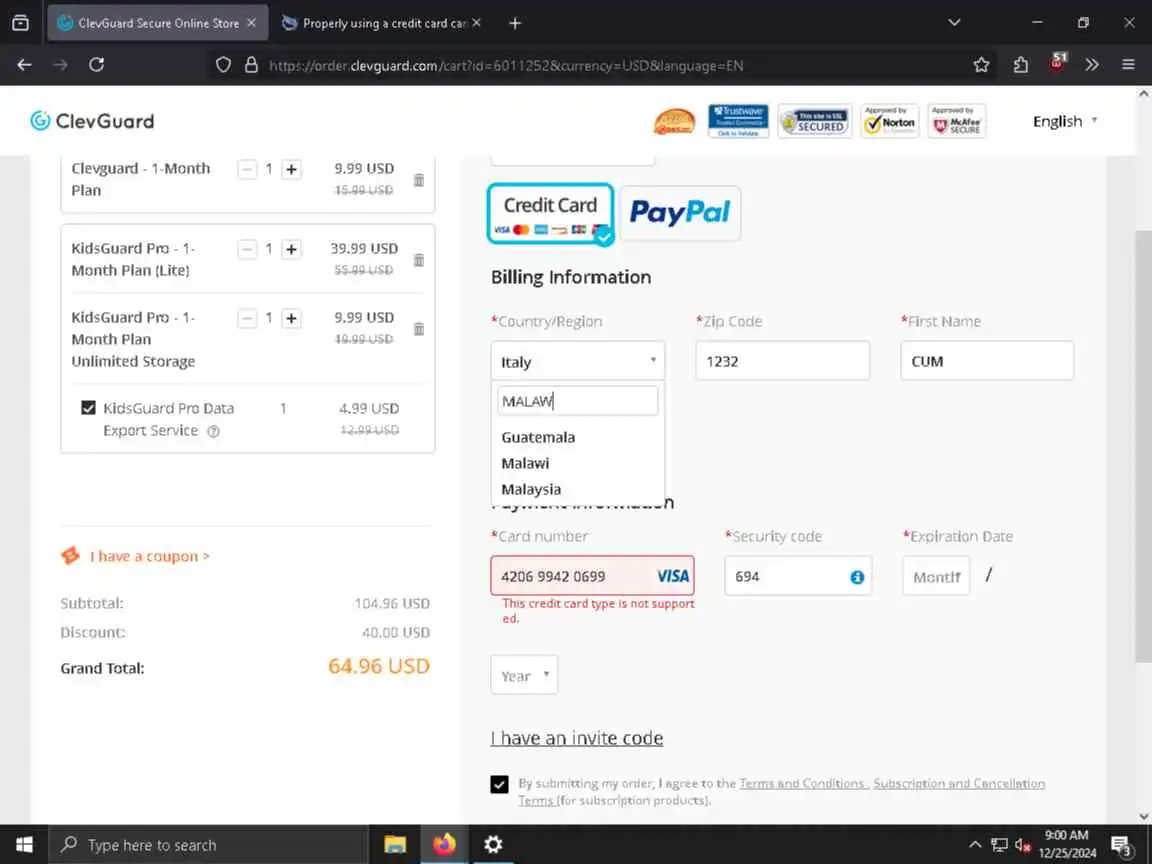Click the coupon ticket icon

[x=71, y=555]
